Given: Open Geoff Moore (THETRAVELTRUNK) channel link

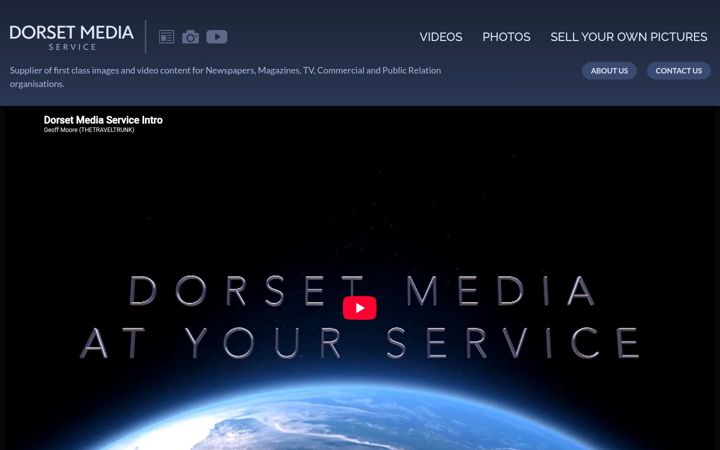Looking at the screenshot, I should pyautogui.click(x=89, y=130).
